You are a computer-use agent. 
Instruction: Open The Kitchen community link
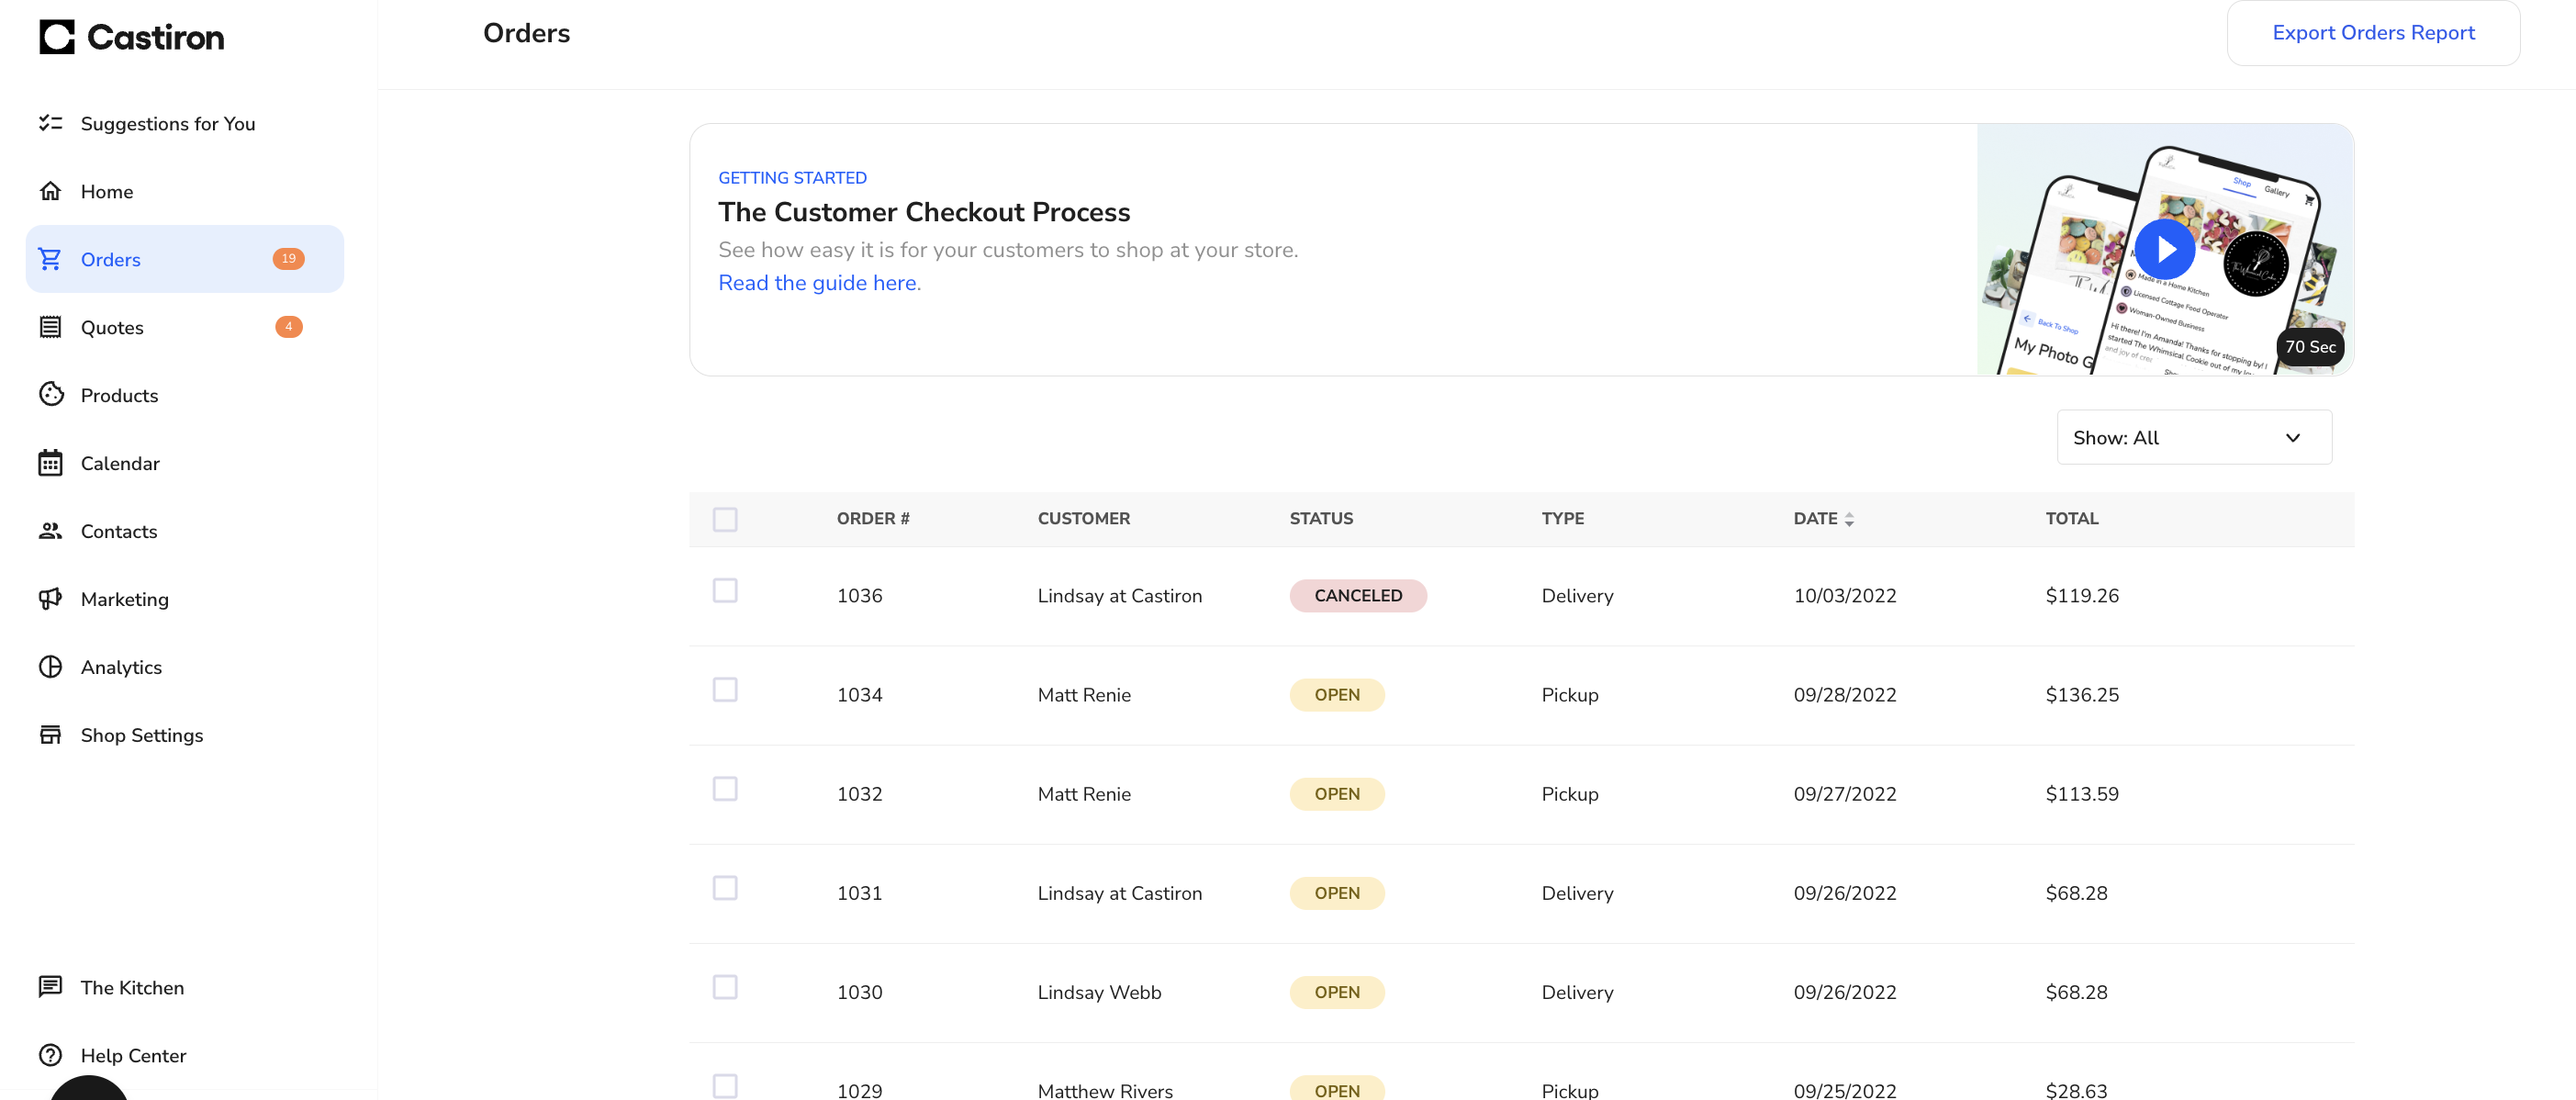click(x=132, y=987)
